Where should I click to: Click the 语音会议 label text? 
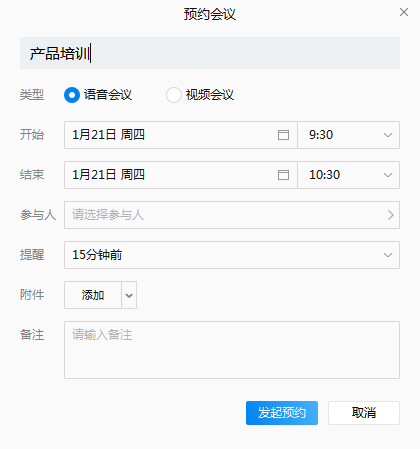click(108, 95)
